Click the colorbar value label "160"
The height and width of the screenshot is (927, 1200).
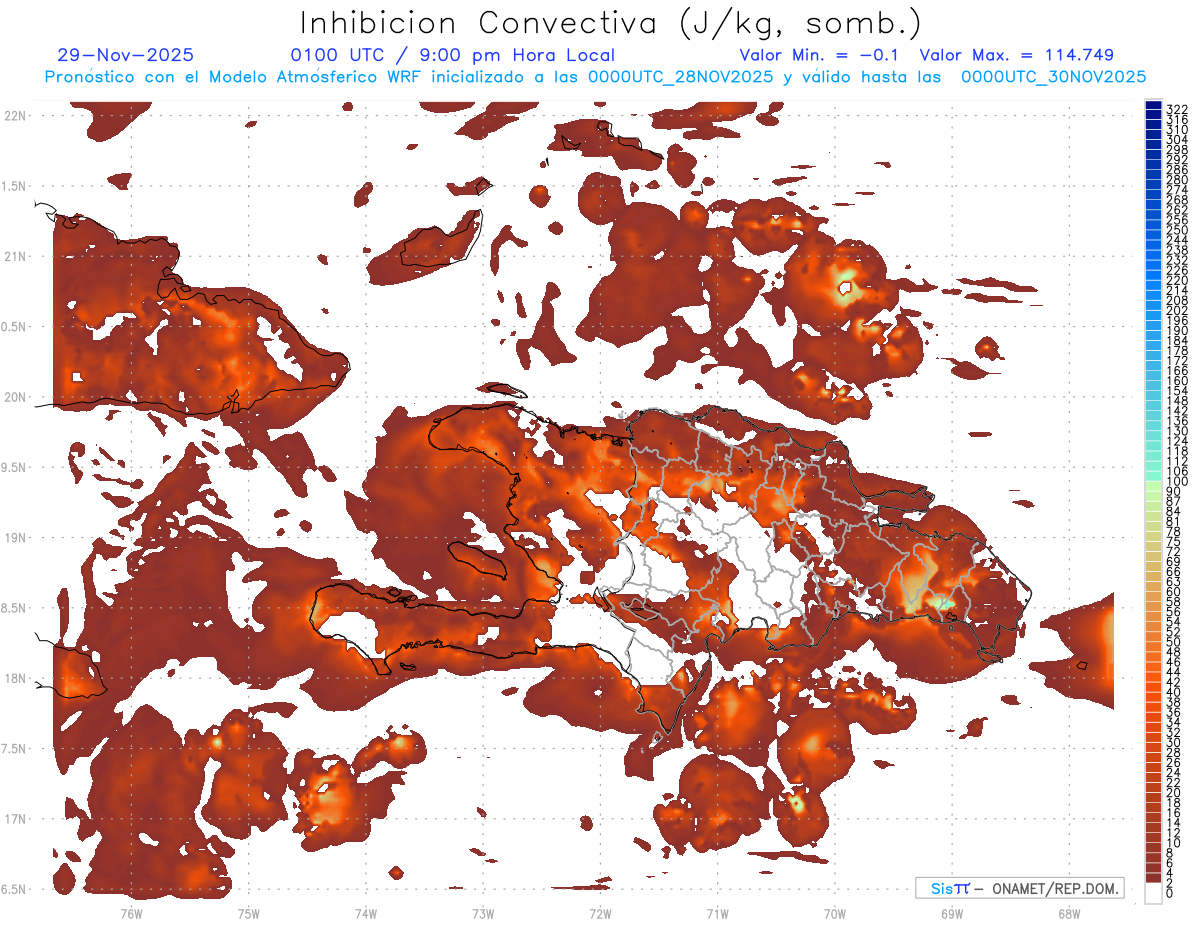1176,381
